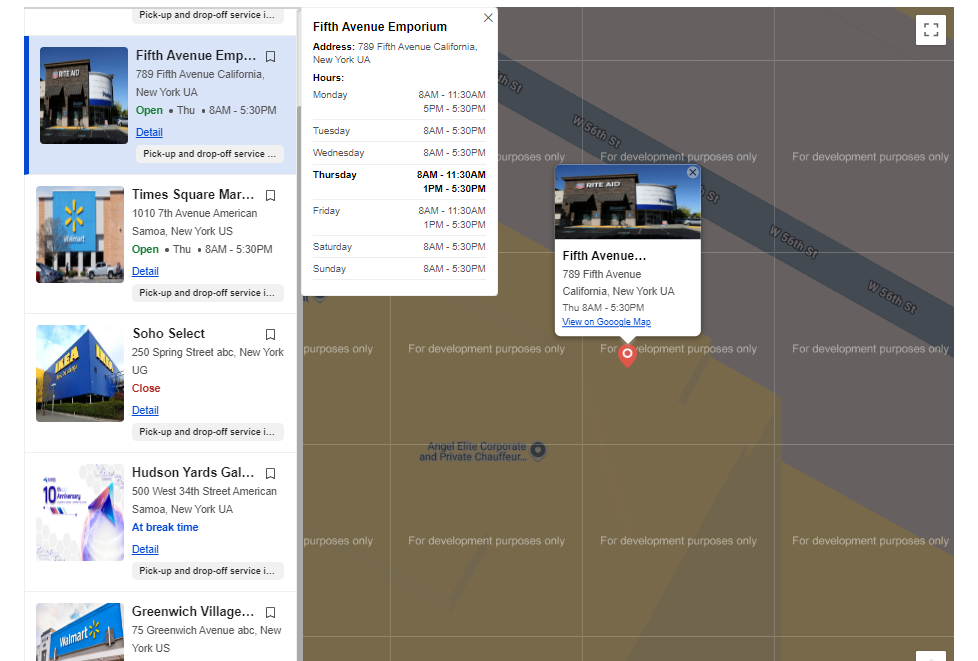Open Detail link for Hudson Yards store
The height and width of the screenshot is (661, 978).
[x=145, y=549]
